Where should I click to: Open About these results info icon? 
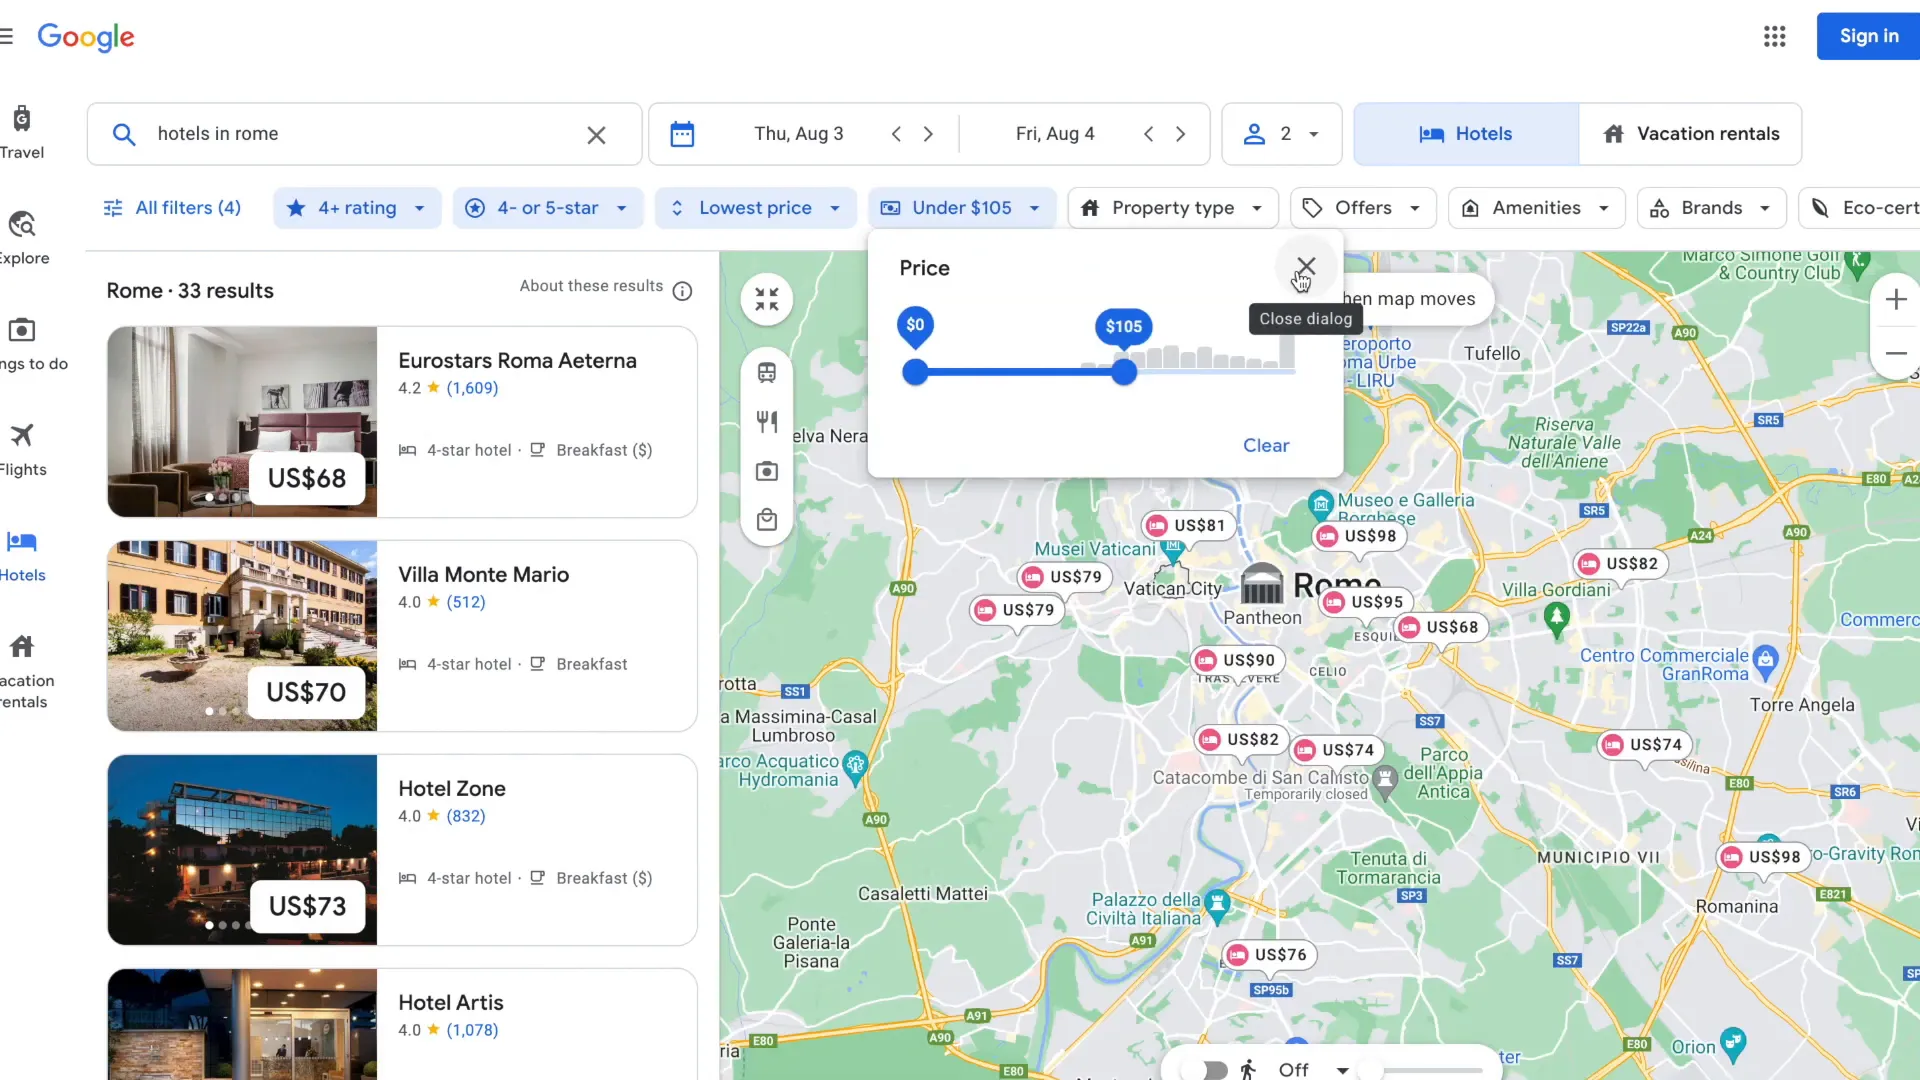(682, 291)
